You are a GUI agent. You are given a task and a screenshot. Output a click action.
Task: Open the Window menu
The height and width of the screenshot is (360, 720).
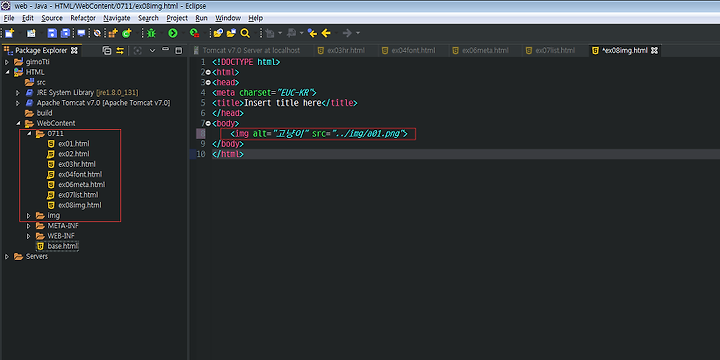[228, 18]
